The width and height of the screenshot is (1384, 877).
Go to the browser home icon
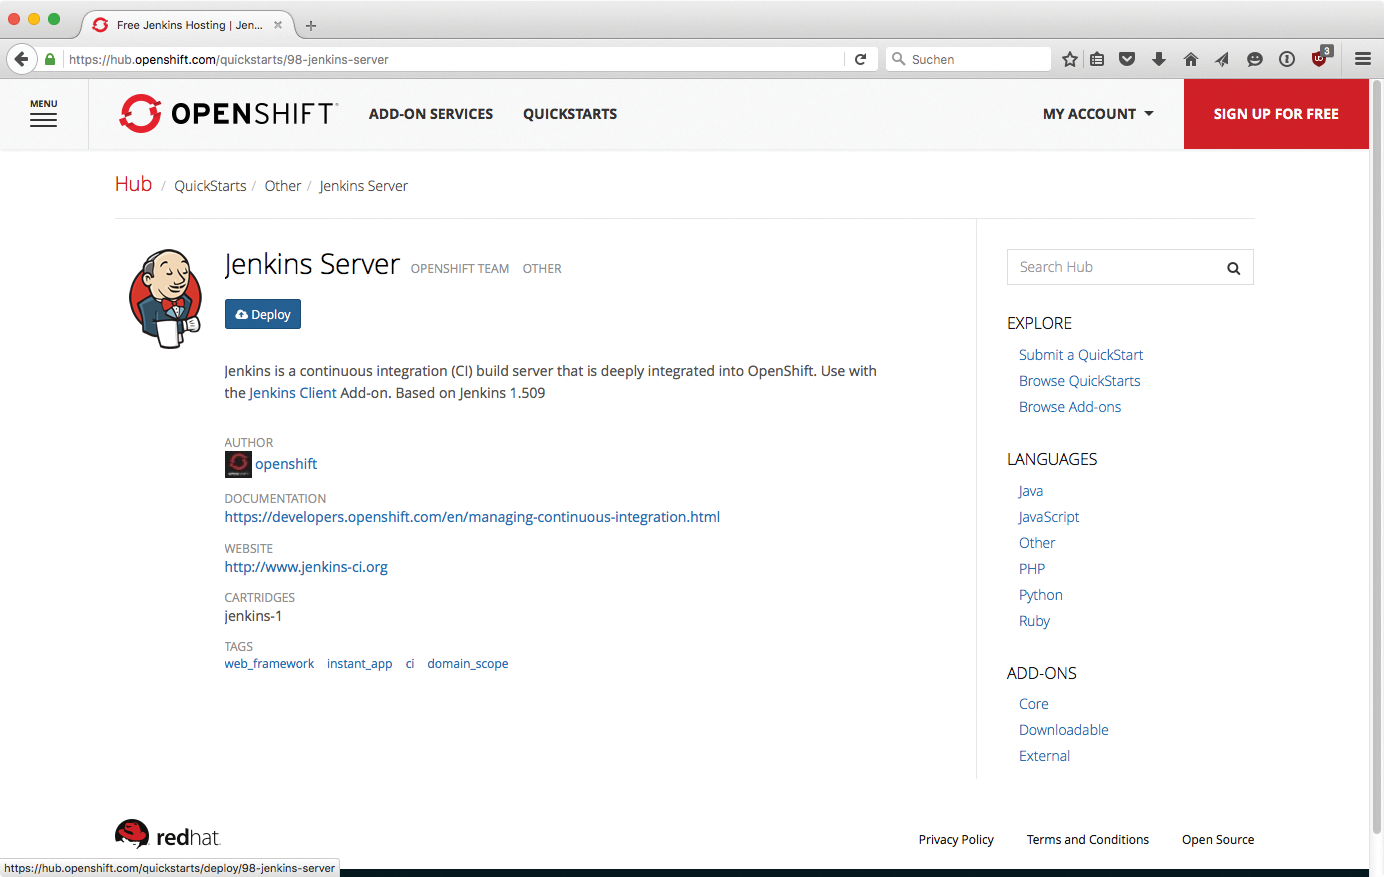(x=1191, y=59)
